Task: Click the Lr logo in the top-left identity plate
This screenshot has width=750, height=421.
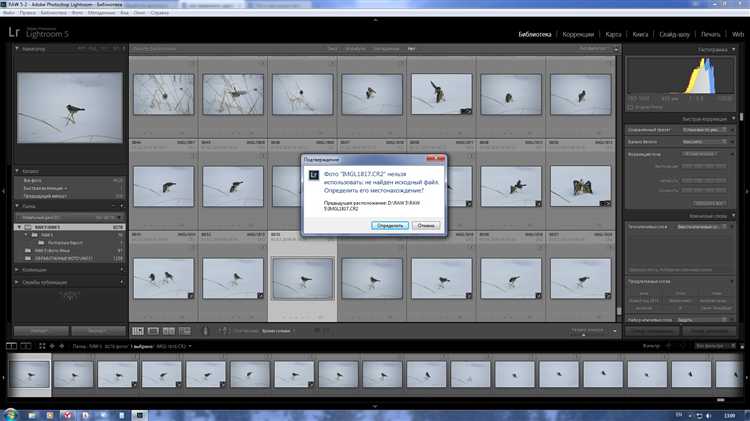Action: point(14,33)
